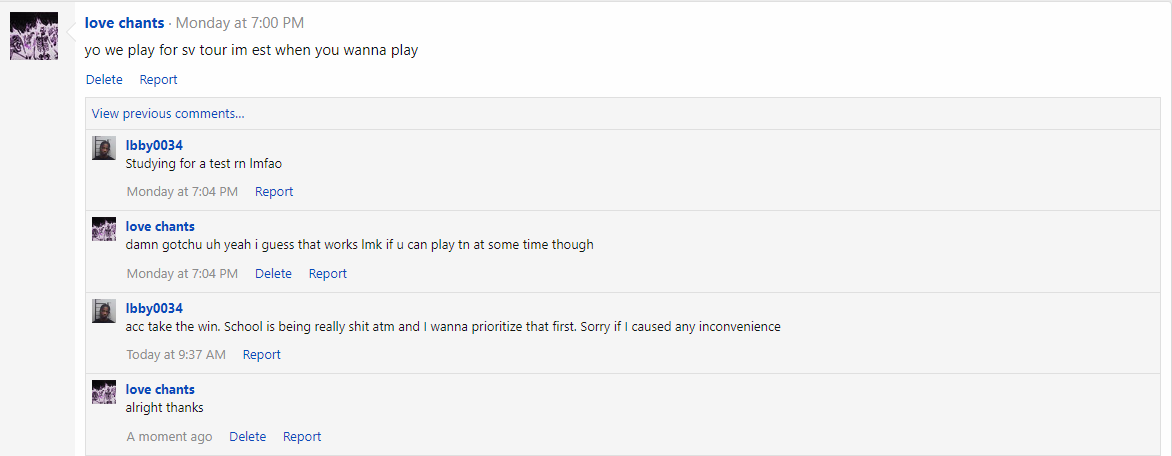Viewport: 1172px width, 456px height.
Task: Report the 'alright thanks' comment
Action: [x=302, y=437]
